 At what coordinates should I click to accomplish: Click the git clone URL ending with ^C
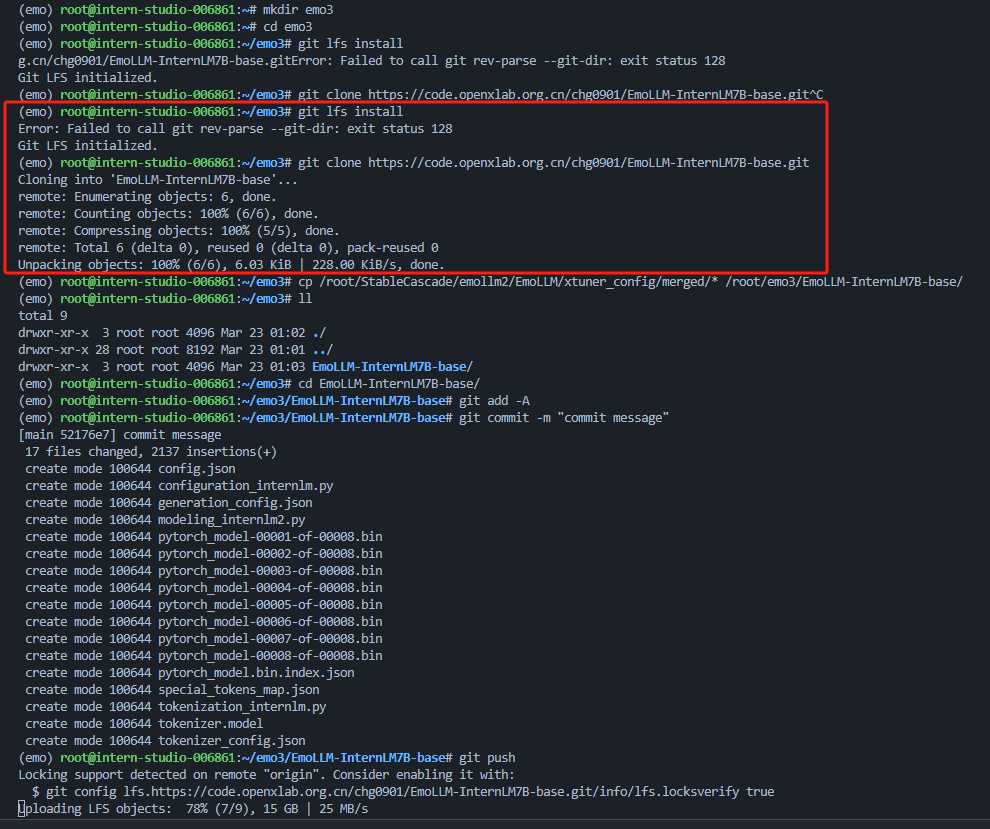point(595,95)
